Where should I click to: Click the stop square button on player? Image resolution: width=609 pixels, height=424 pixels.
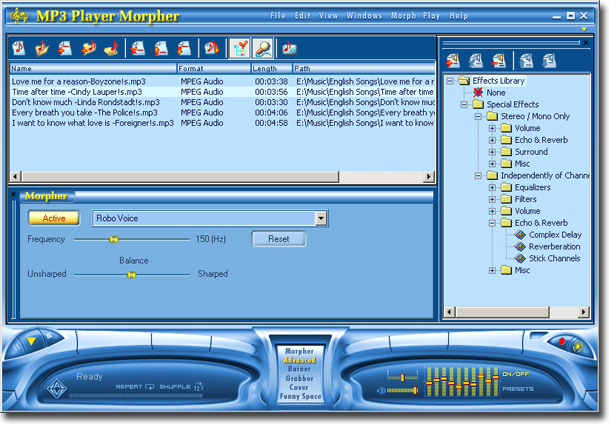click(49, 335)
